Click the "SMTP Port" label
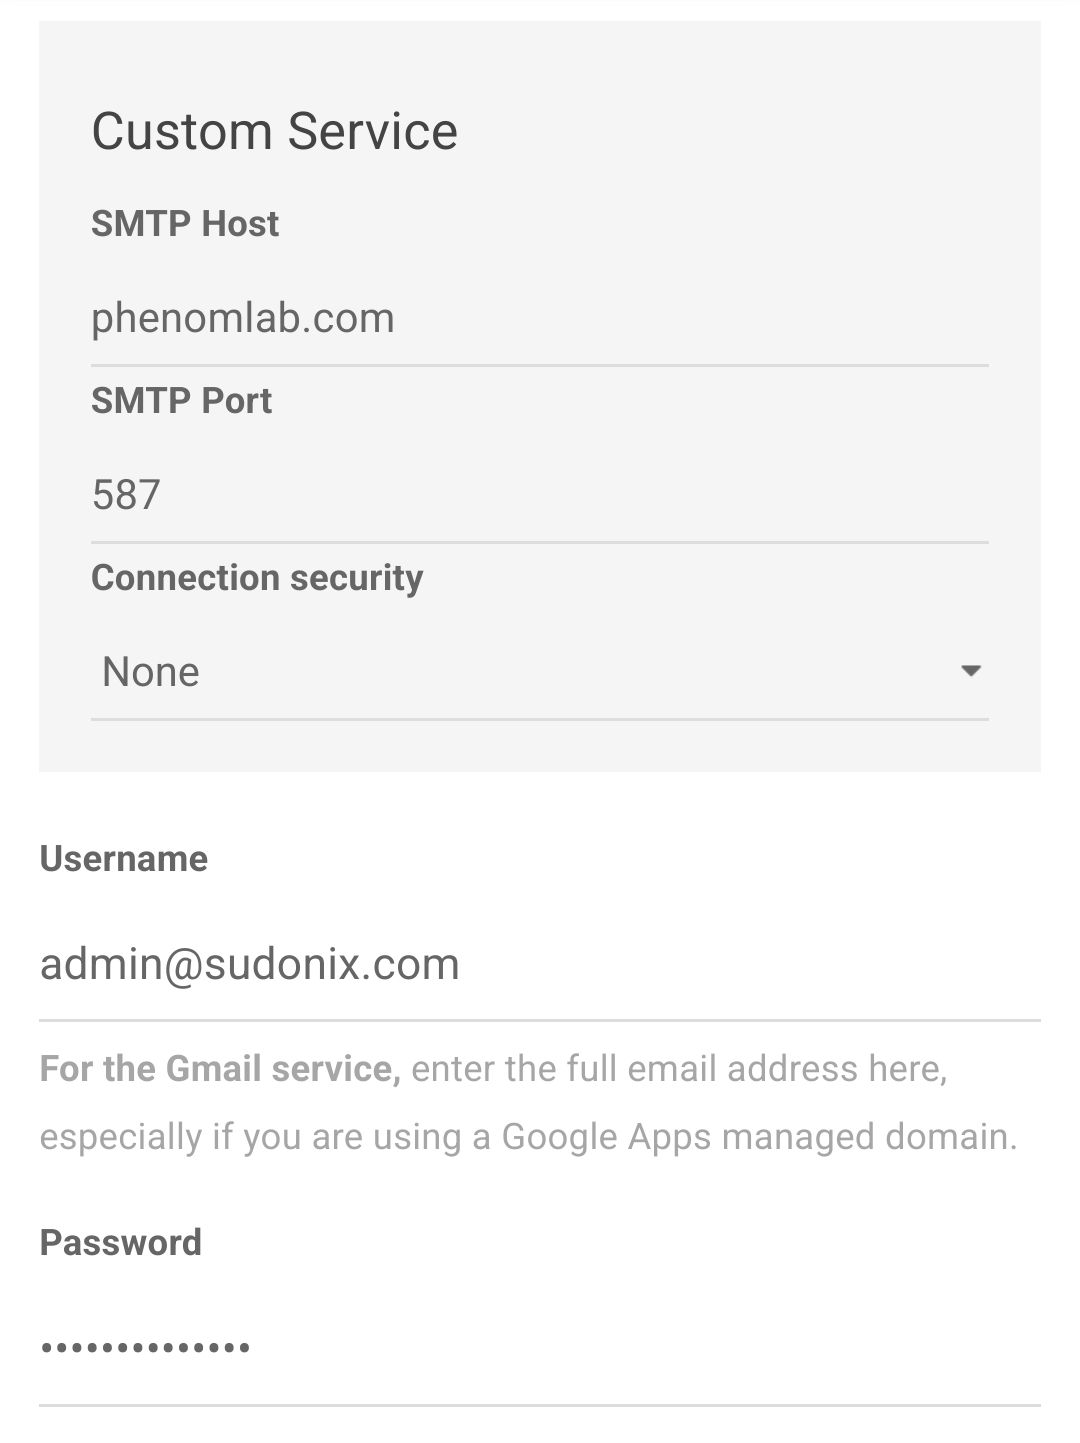 (x=181, y=401)
